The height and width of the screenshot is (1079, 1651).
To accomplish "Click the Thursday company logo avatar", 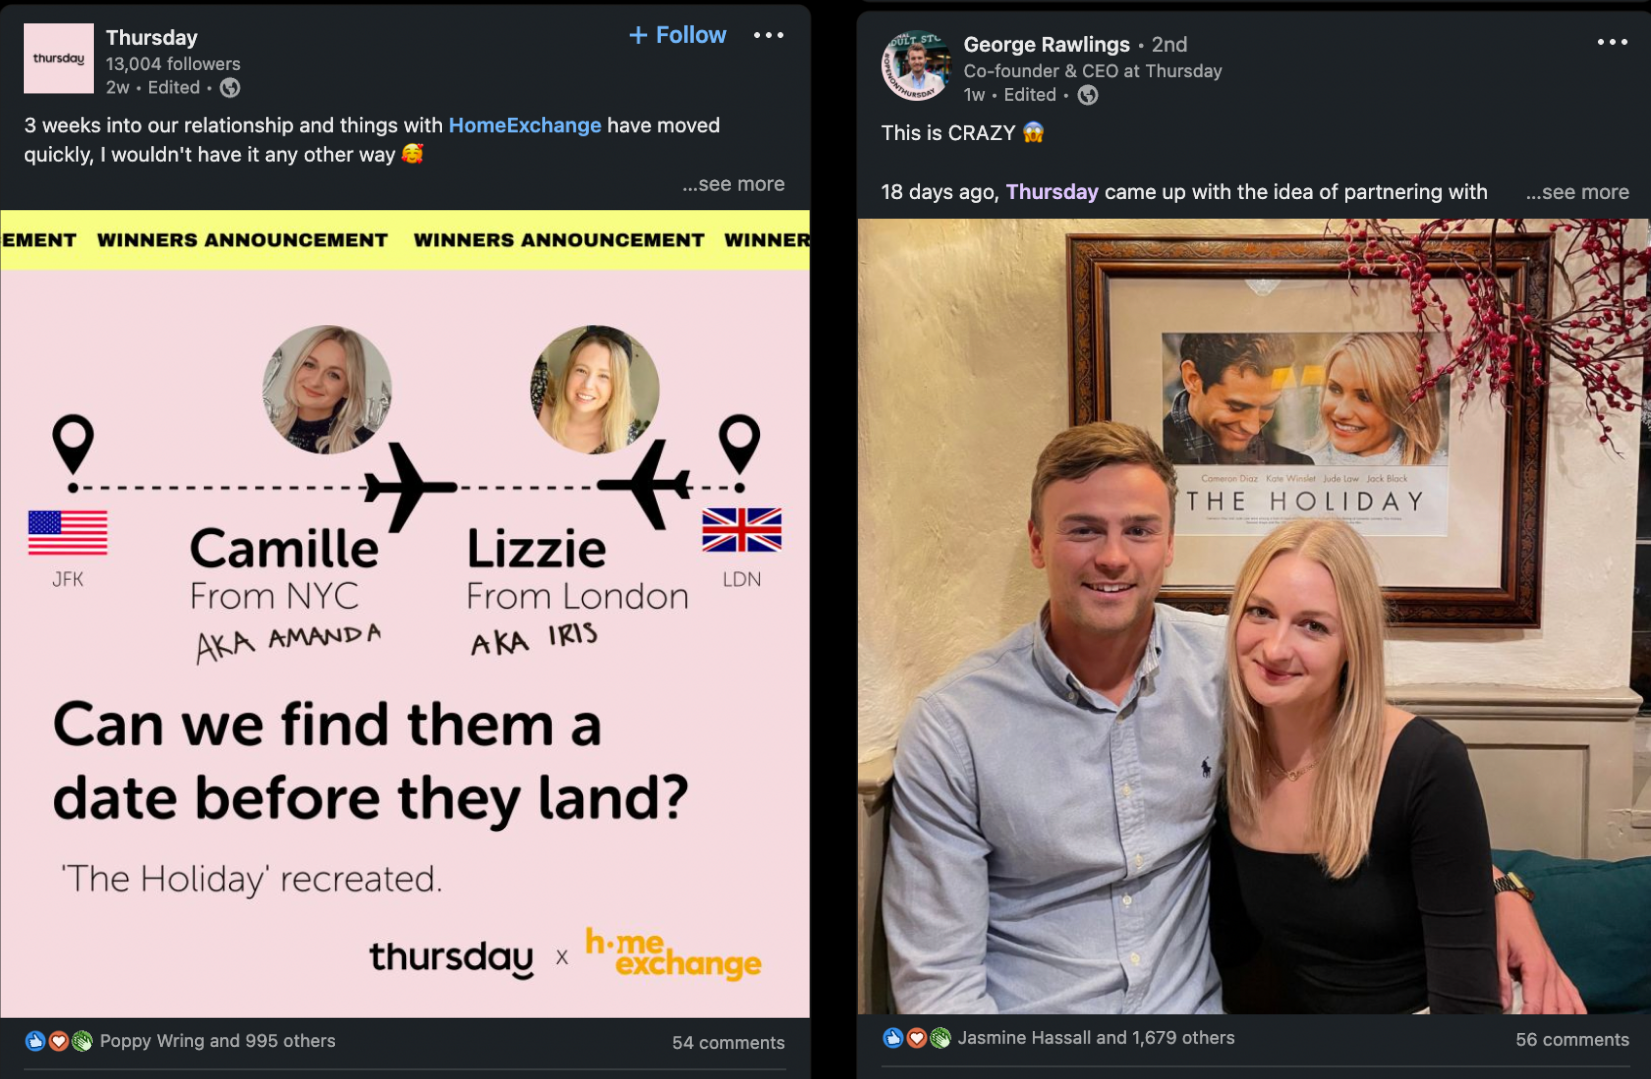I will tap(59, 59).
